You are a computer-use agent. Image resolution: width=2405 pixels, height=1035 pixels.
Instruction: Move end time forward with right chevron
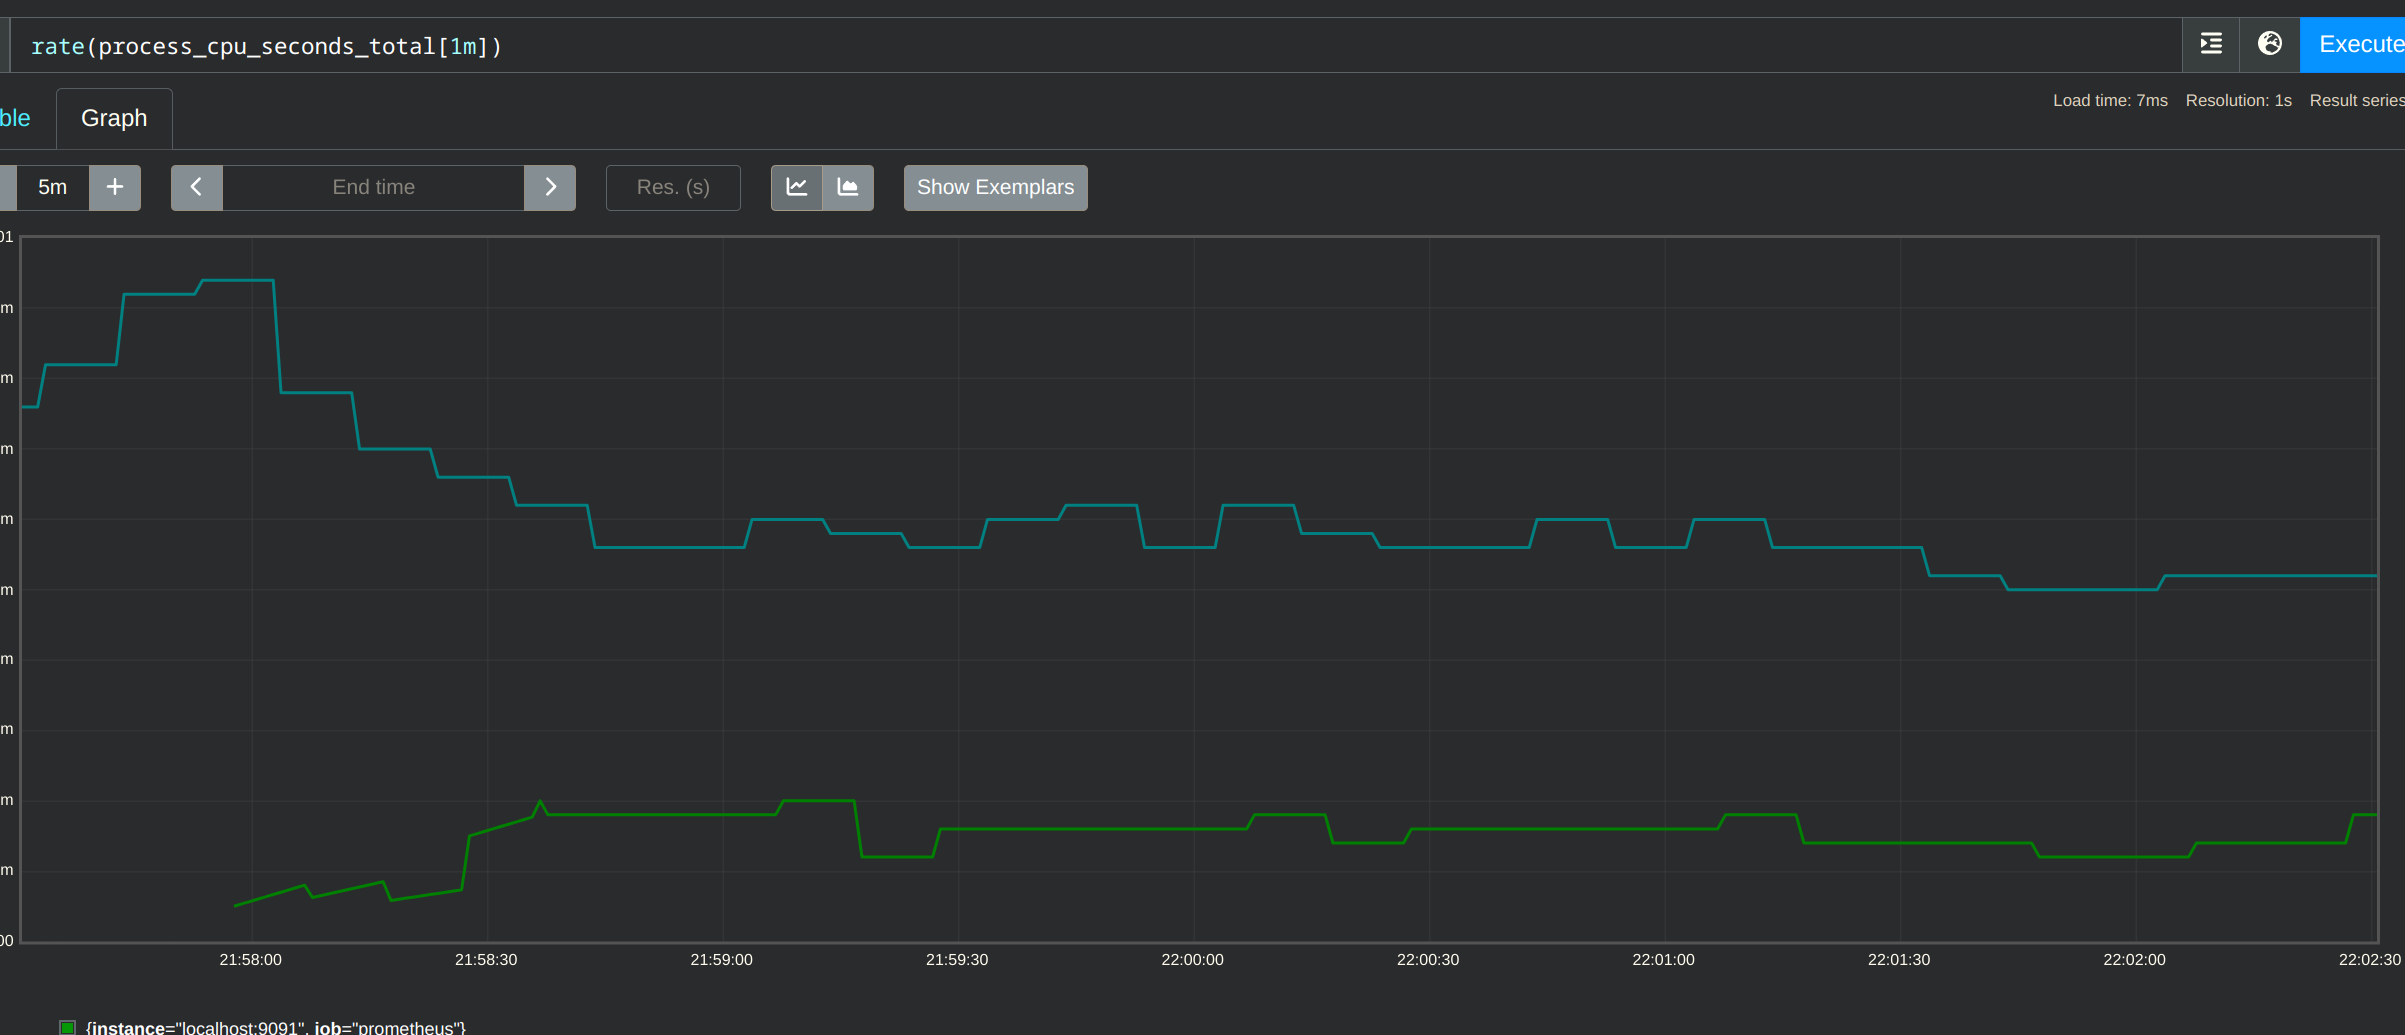(550, 187)
